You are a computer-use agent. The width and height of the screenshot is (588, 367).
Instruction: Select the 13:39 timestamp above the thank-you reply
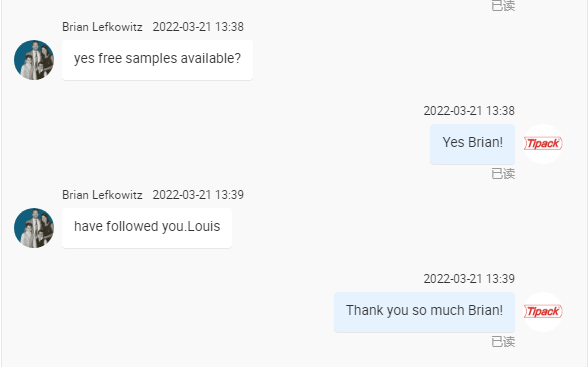click(x=469, y=279)
